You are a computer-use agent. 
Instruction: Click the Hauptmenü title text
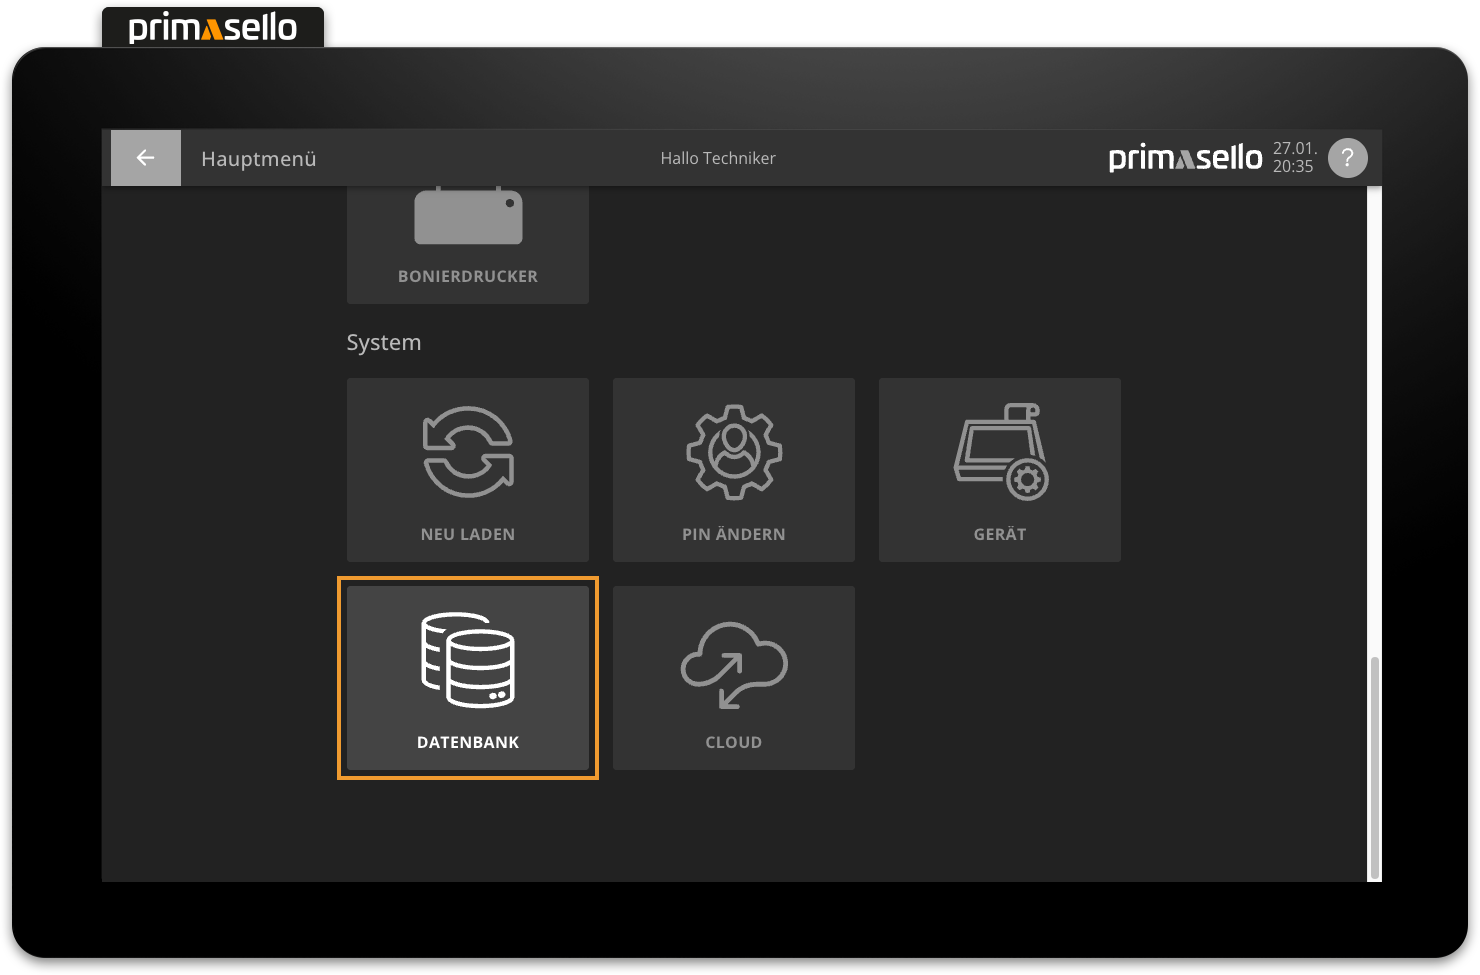click(259, 159)
